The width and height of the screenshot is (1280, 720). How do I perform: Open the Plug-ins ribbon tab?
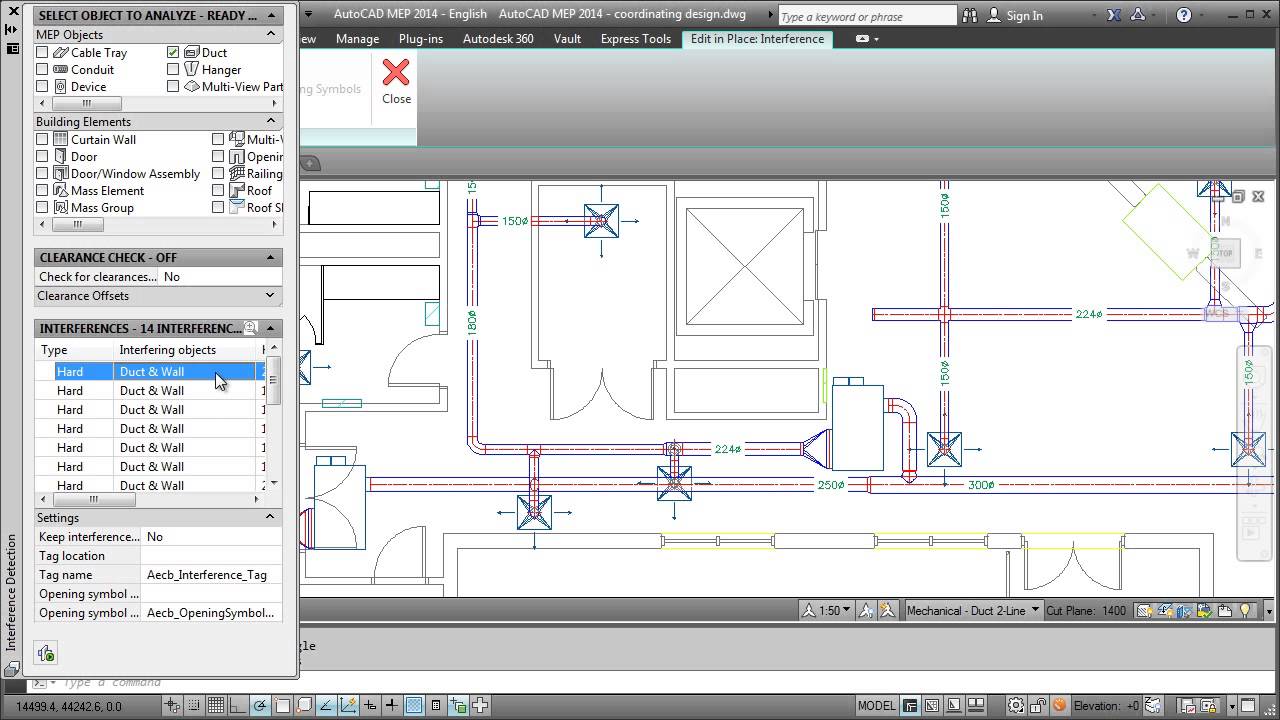pos(420,39)
